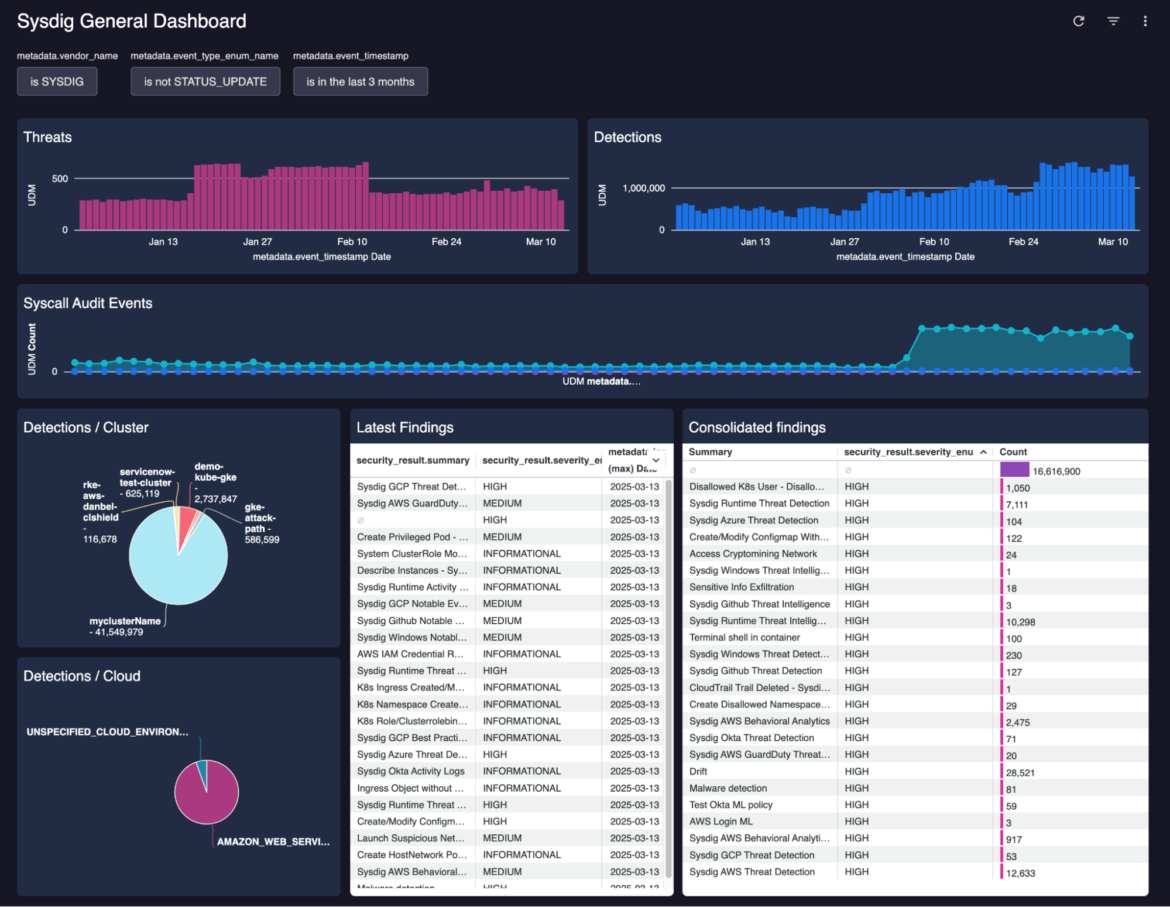This screenshot has height=907, width=1170.
Task: Click the 'Sysdig AWS Threat Detection' summary
Action: point(751,872)
